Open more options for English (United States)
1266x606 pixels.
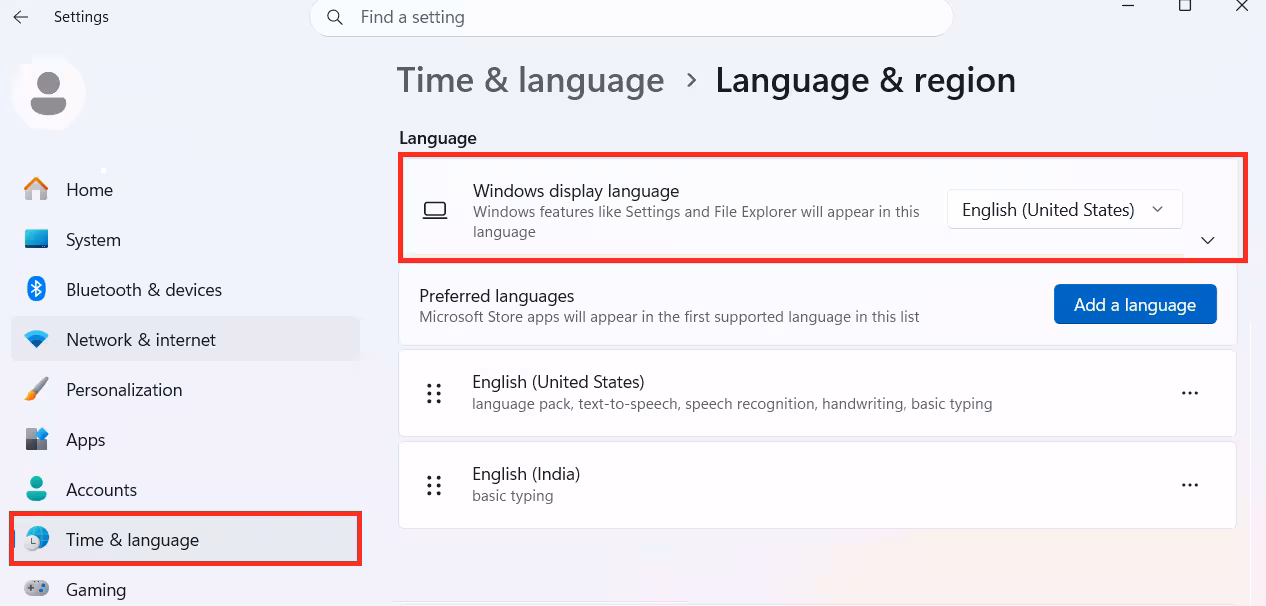tap(1190, 393)
